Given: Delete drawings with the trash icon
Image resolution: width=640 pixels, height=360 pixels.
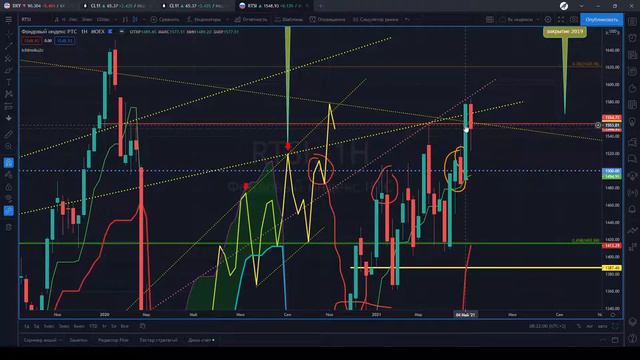Looking at the screenshot, I should point(9,227).
